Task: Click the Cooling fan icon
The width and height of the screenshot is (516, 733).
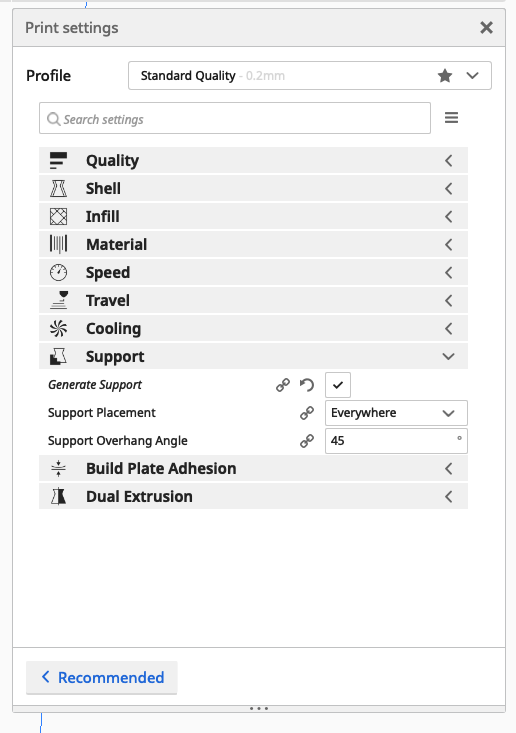Action: [x=58, y=329]
